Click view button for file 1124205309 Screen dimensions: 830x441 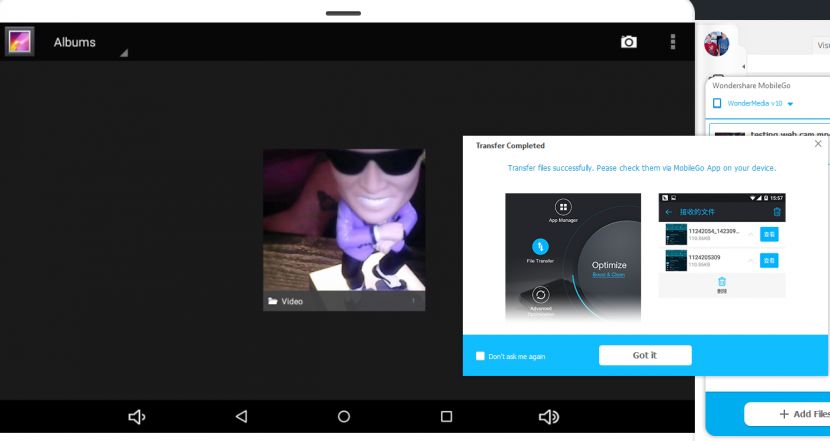pos(769,260)
